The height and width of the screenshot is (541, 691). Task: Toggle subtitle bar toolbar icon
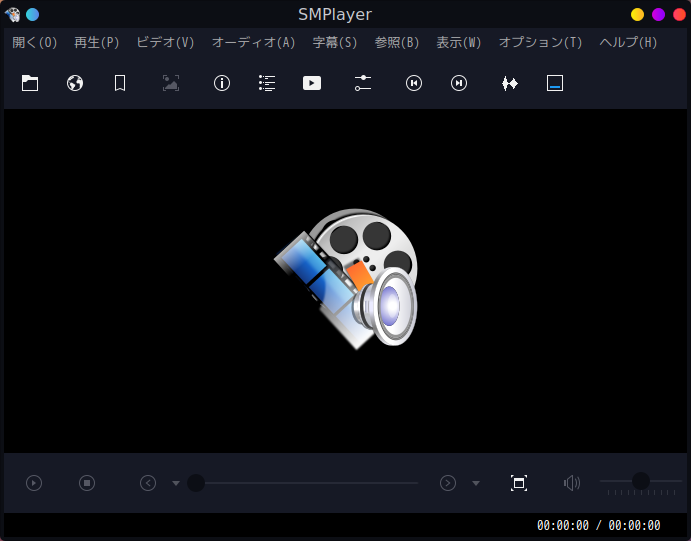(555, 83)
